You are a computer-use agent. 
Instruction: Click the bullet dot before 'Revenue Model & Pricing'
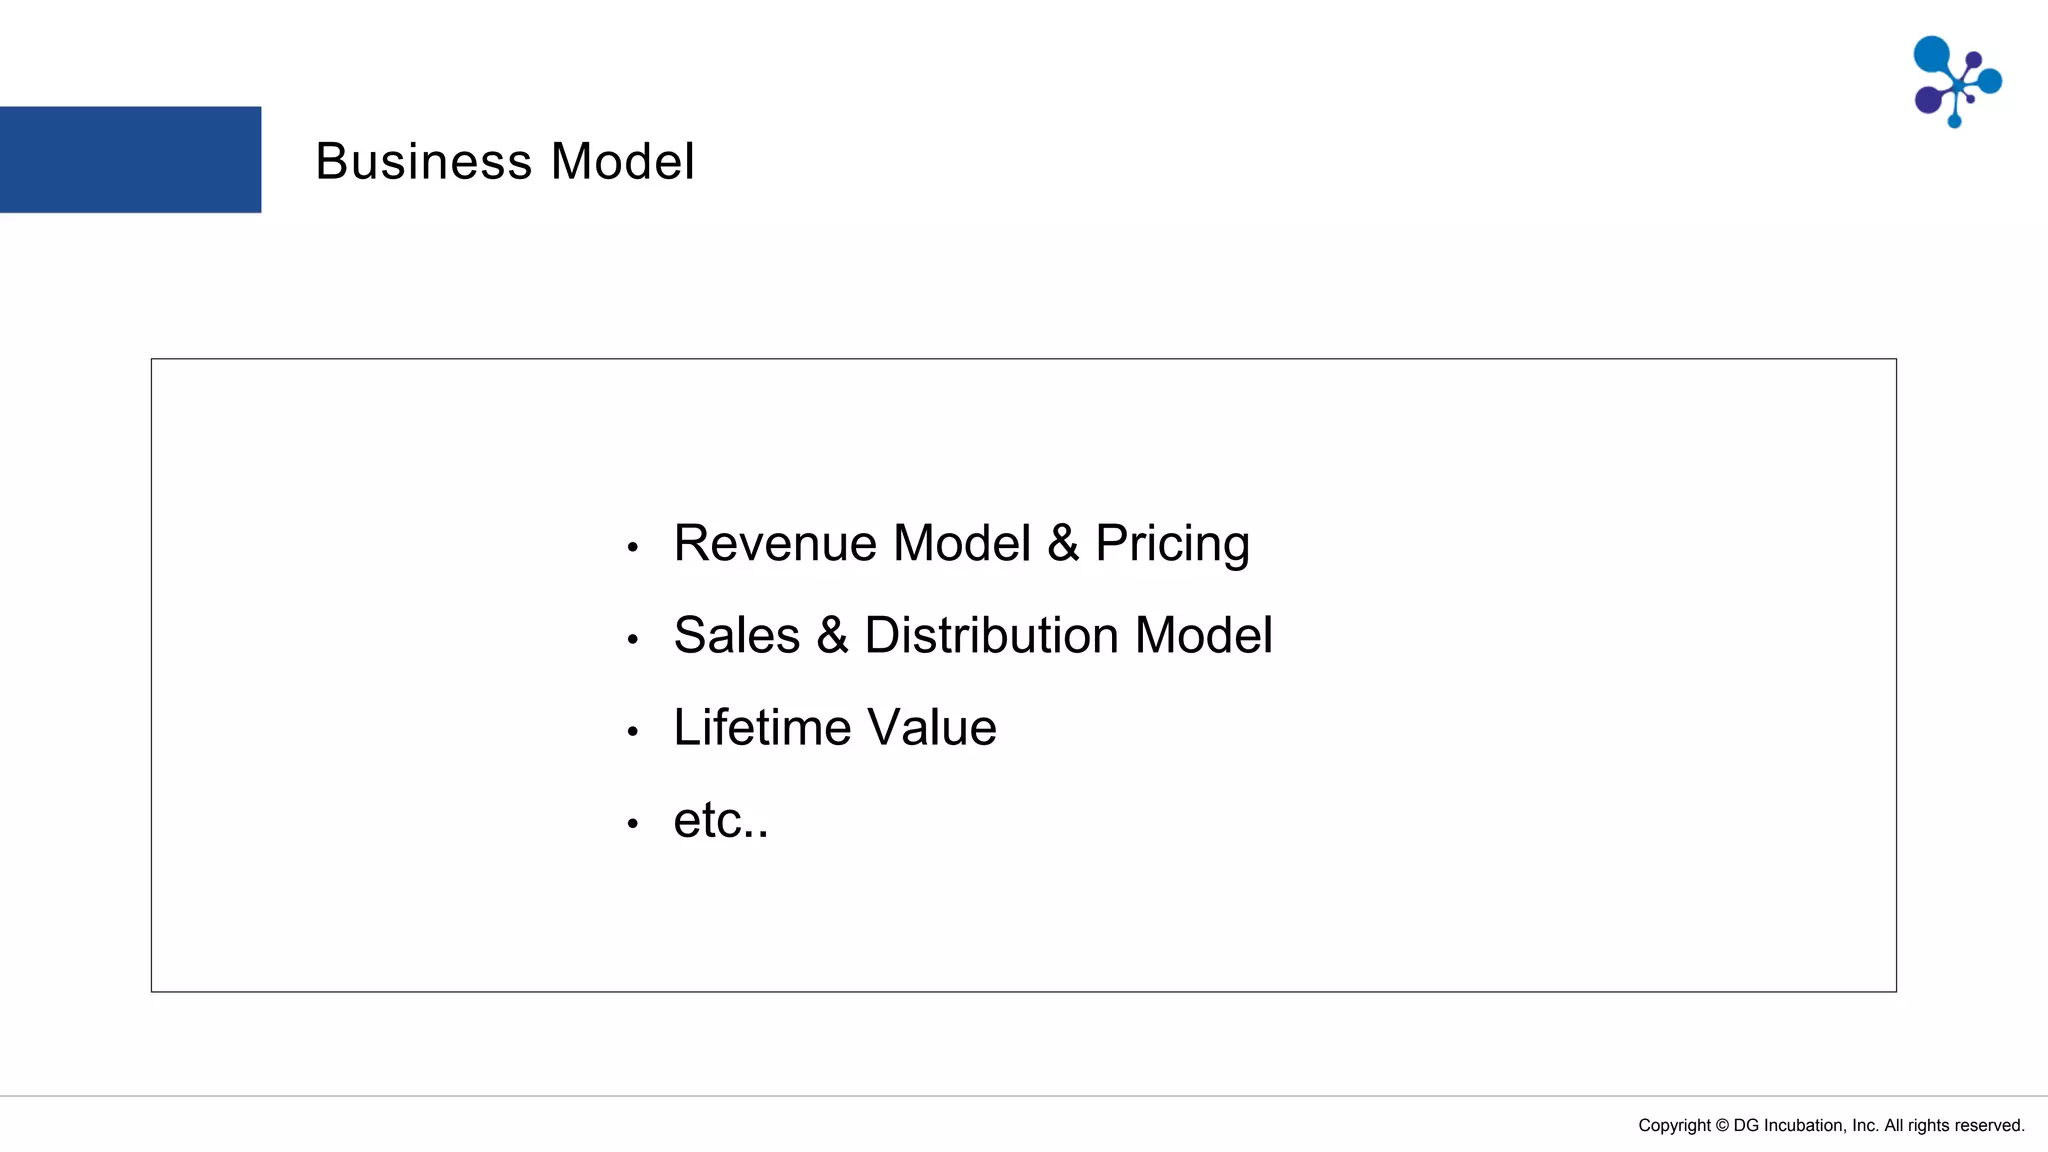tap(632, 547)
